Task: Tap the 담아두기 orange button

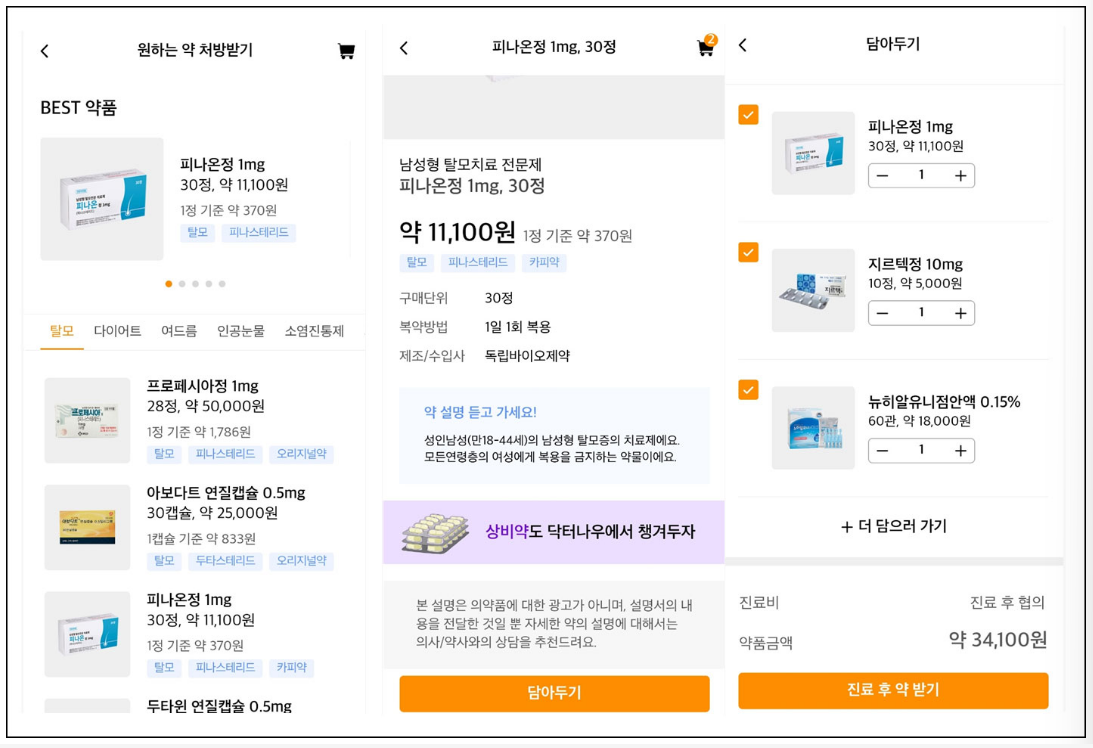Action: click(554, 693)
